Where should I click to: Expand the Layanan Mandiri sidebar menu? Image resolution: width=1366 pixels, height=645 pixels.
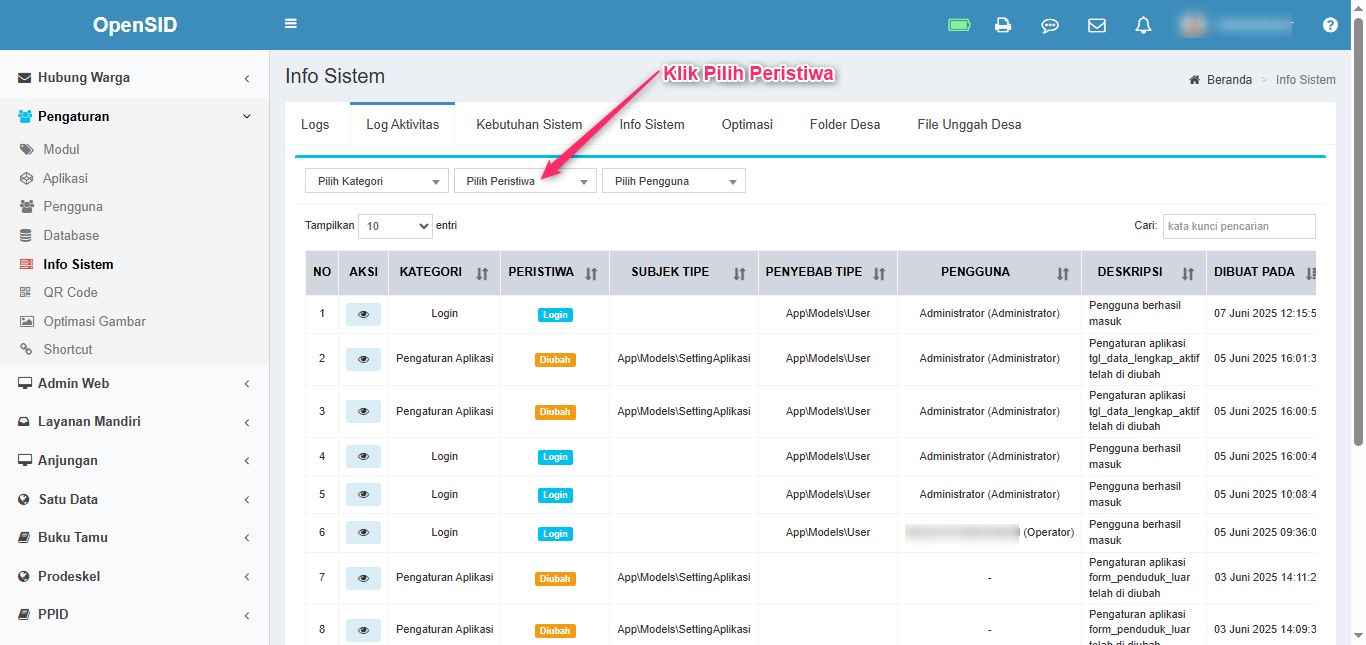[x=134, y=422]
